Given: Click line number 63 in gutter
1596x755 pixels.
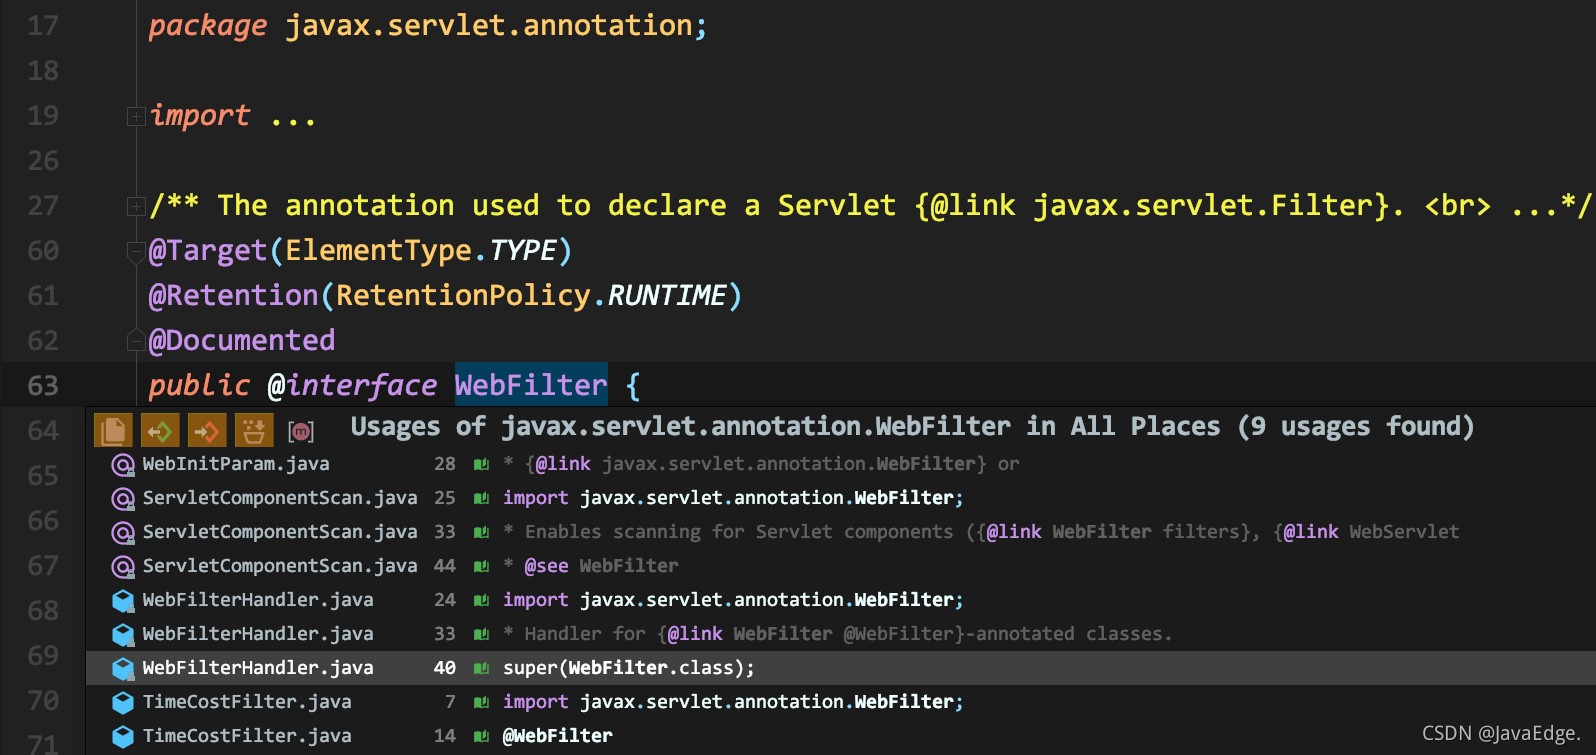Looking at the screenshot, I should 43,386.
